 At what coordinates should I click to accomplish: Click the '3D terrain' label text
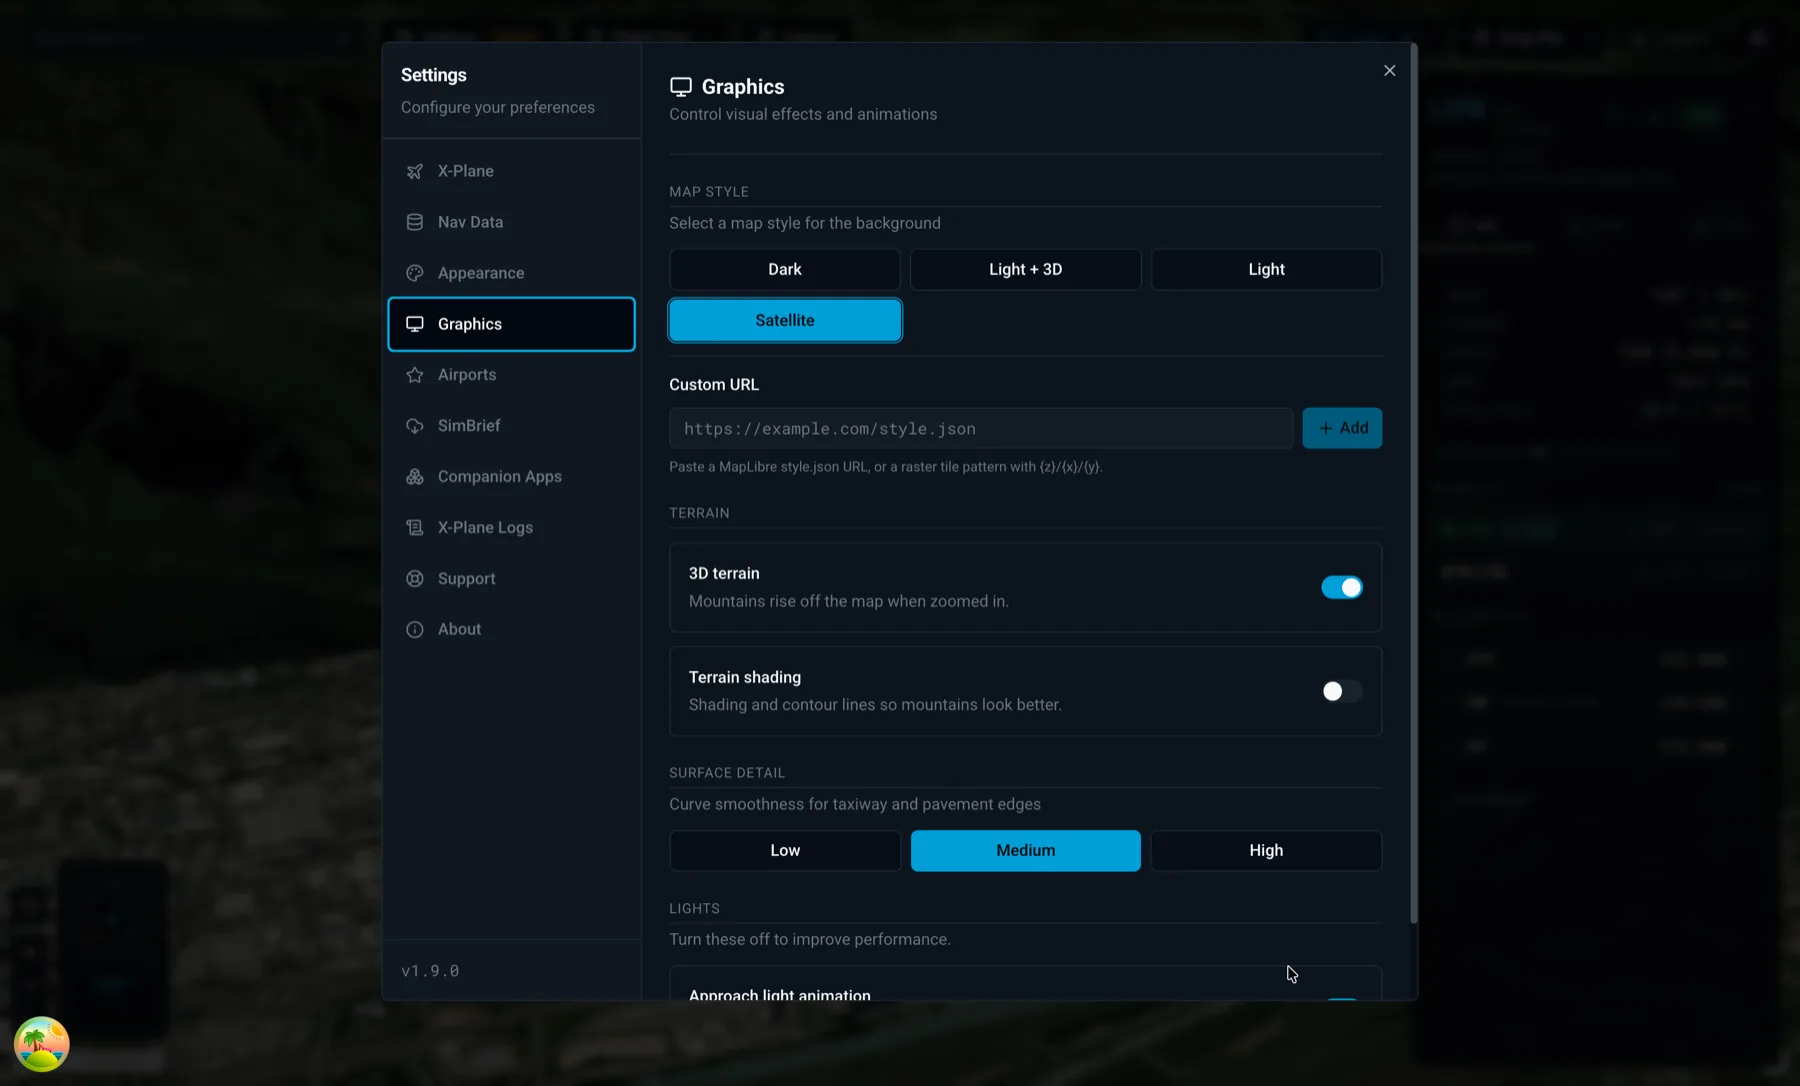tap(724, 574)
